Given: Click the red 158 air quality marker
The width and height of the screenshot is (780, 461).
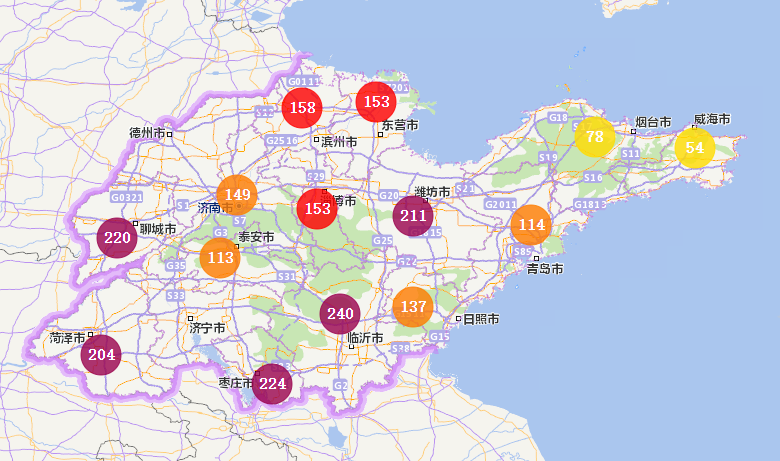Looking at the screenshot, I should point(301,107).
